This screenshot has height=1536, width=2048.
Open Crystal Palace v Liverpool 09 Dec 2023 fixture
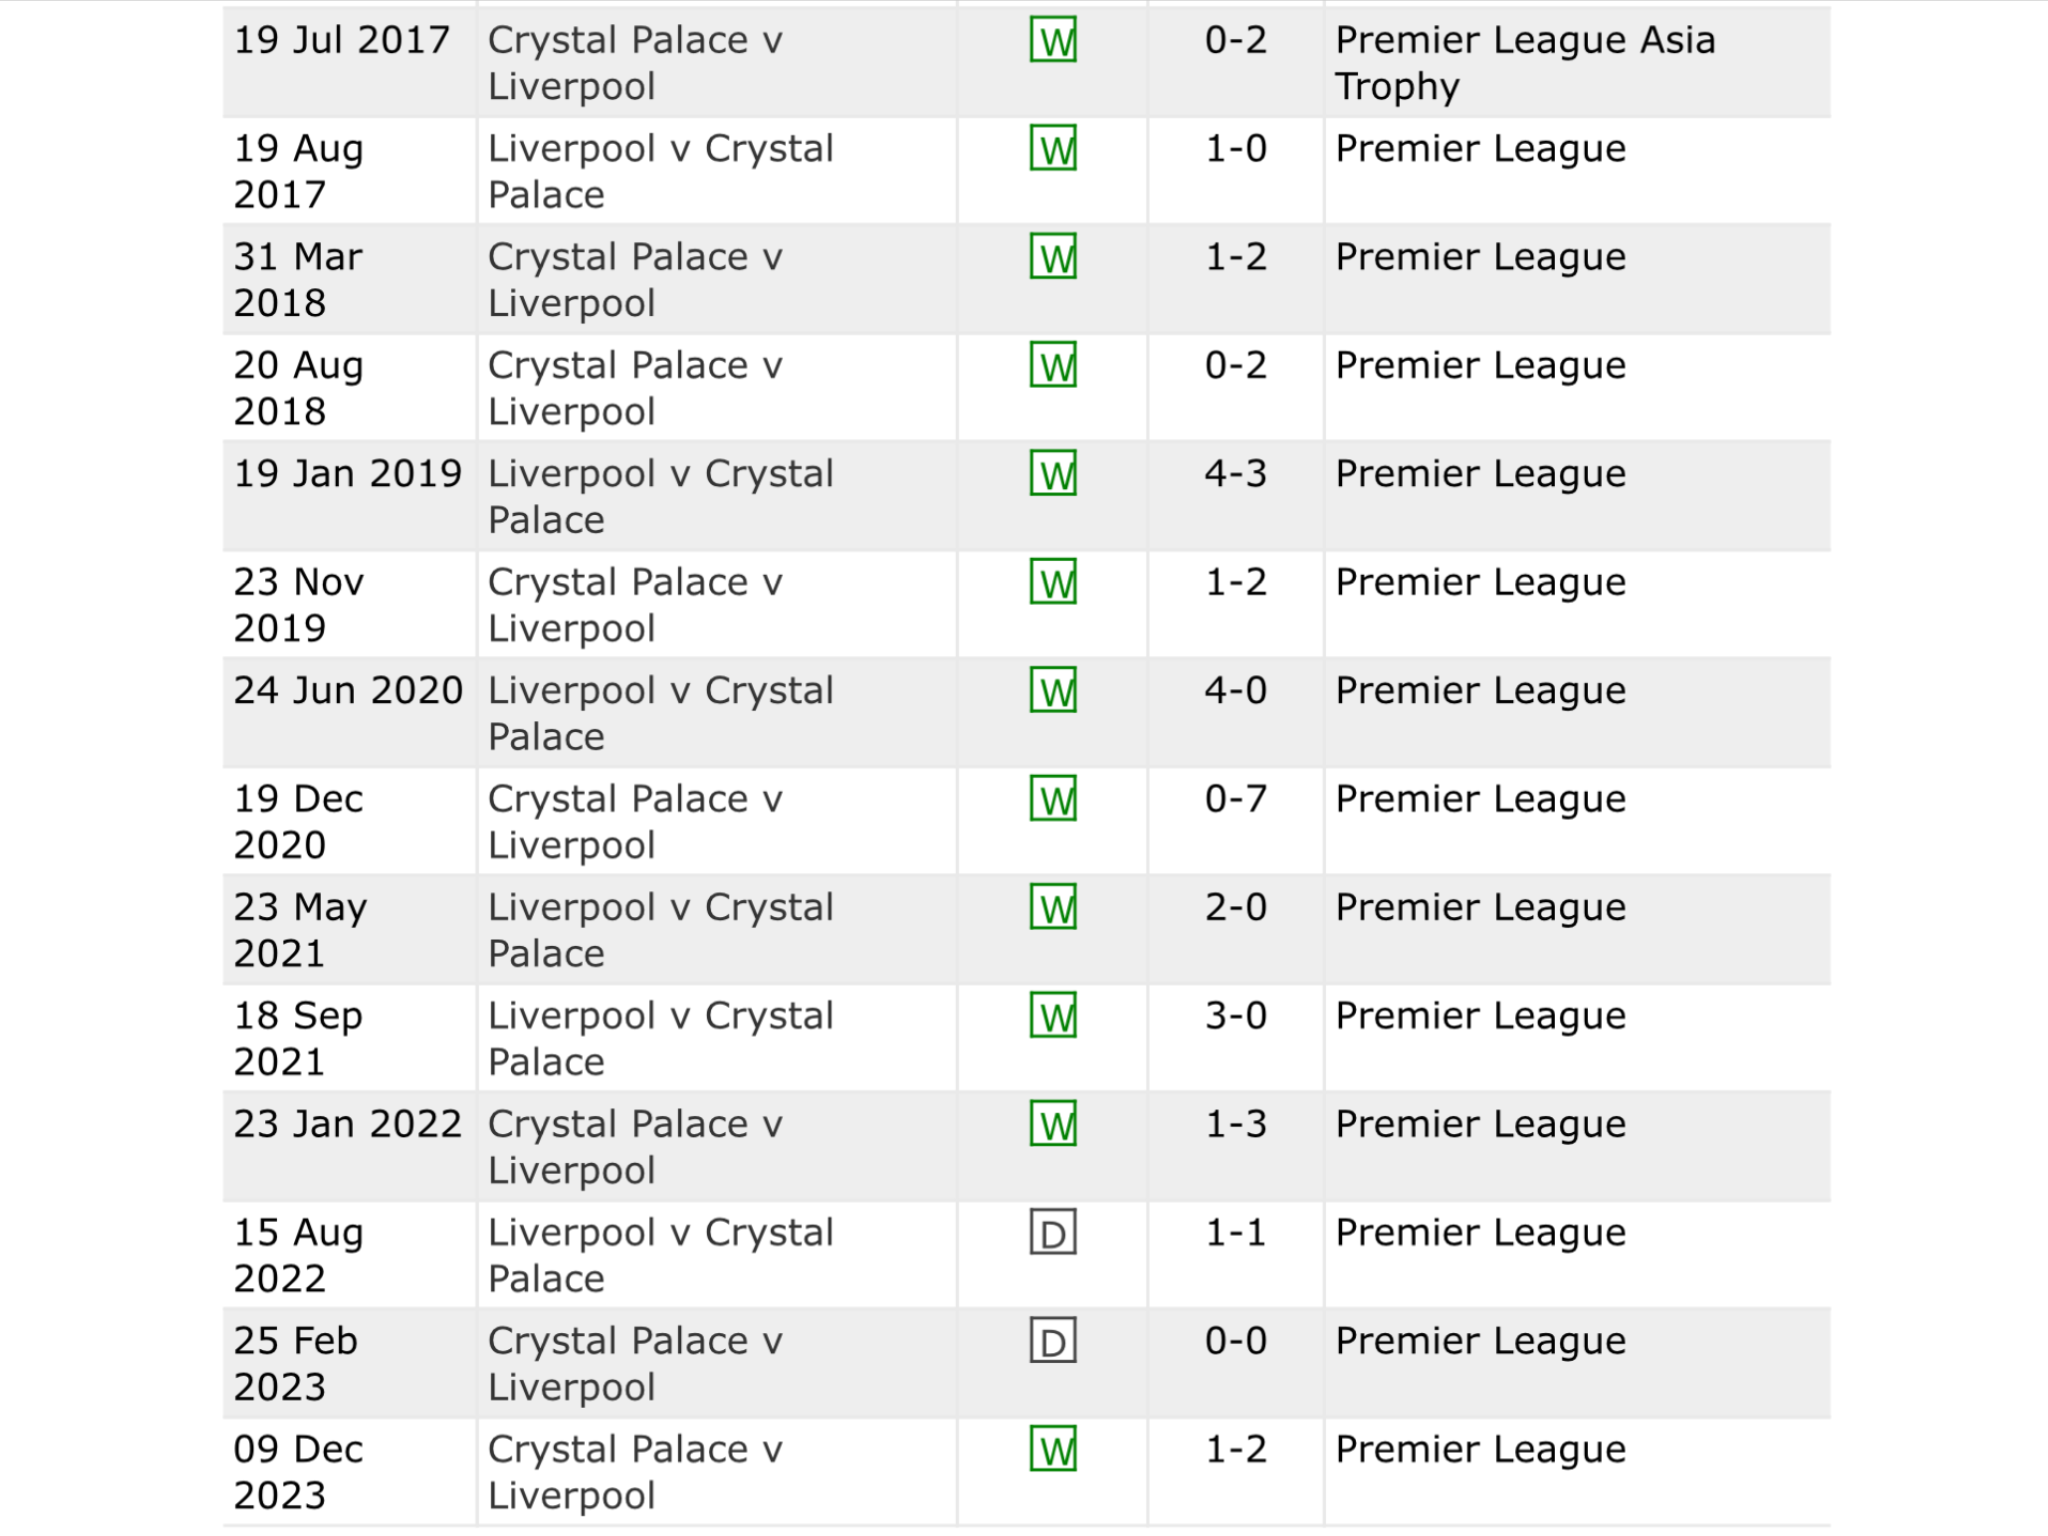coord(635,1472)
